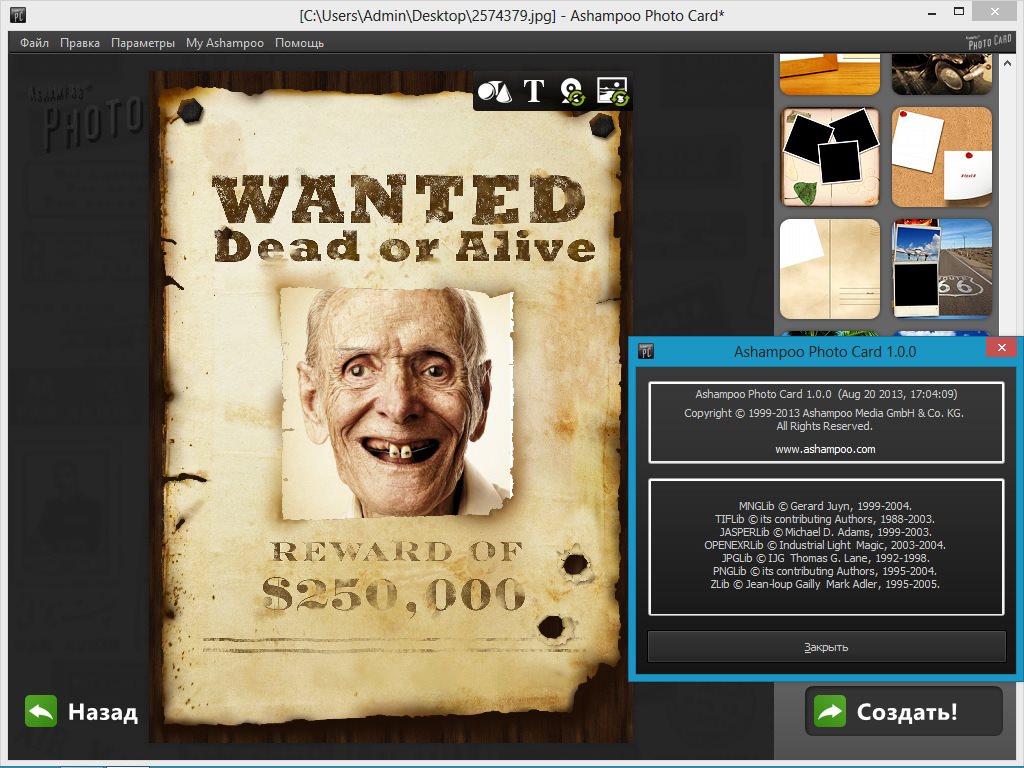
Task: Select the Text tool (T icon)
Action: click(x=534, y=91)
